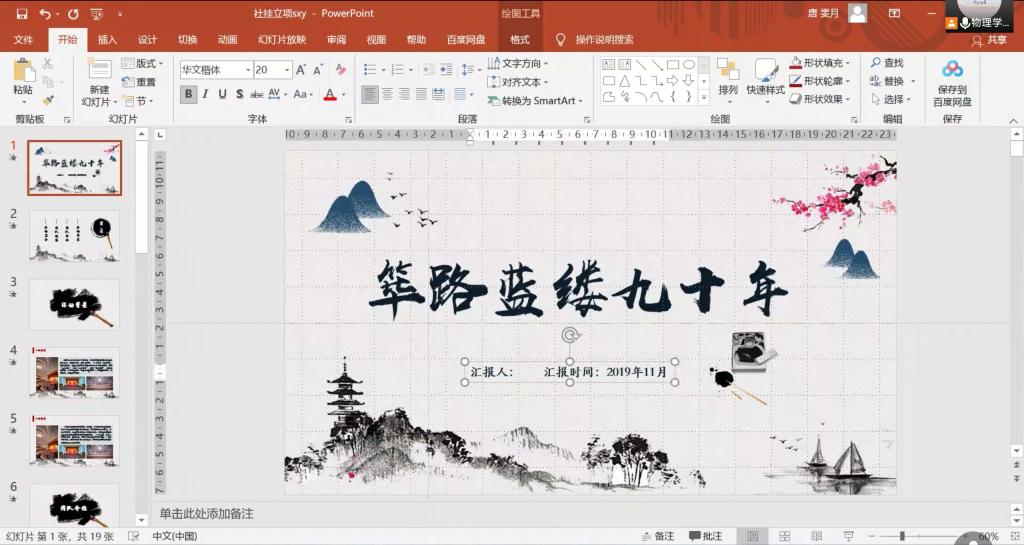This screenshot has height=545, width=1024.
Task: Switch to the Animations (动画) tab
Action: pyautogui.click(x=227, y=40)
